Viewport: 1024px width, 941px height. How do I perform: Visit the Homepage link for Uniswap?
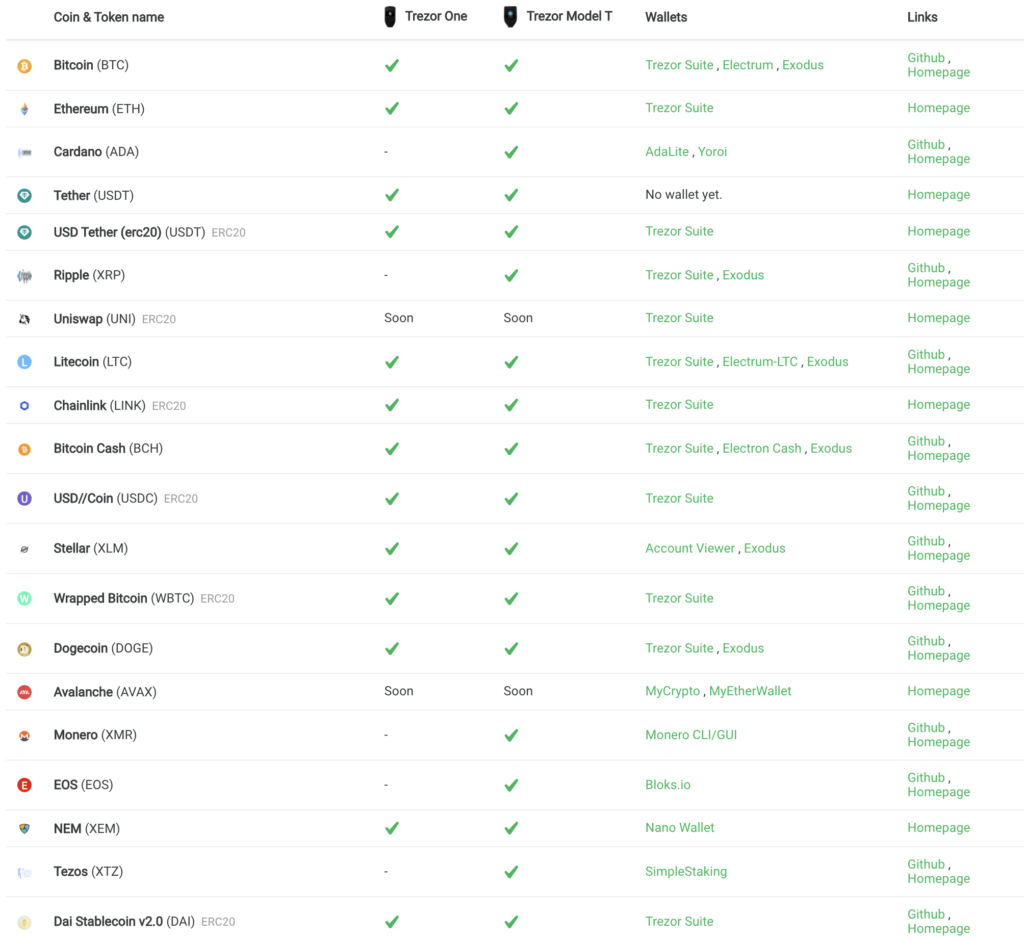click(938, 318)
